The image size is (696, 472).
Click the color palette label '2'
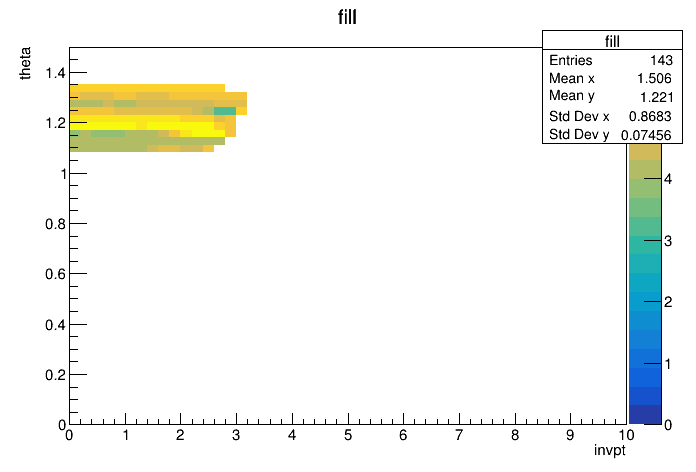tap(668, 302)
